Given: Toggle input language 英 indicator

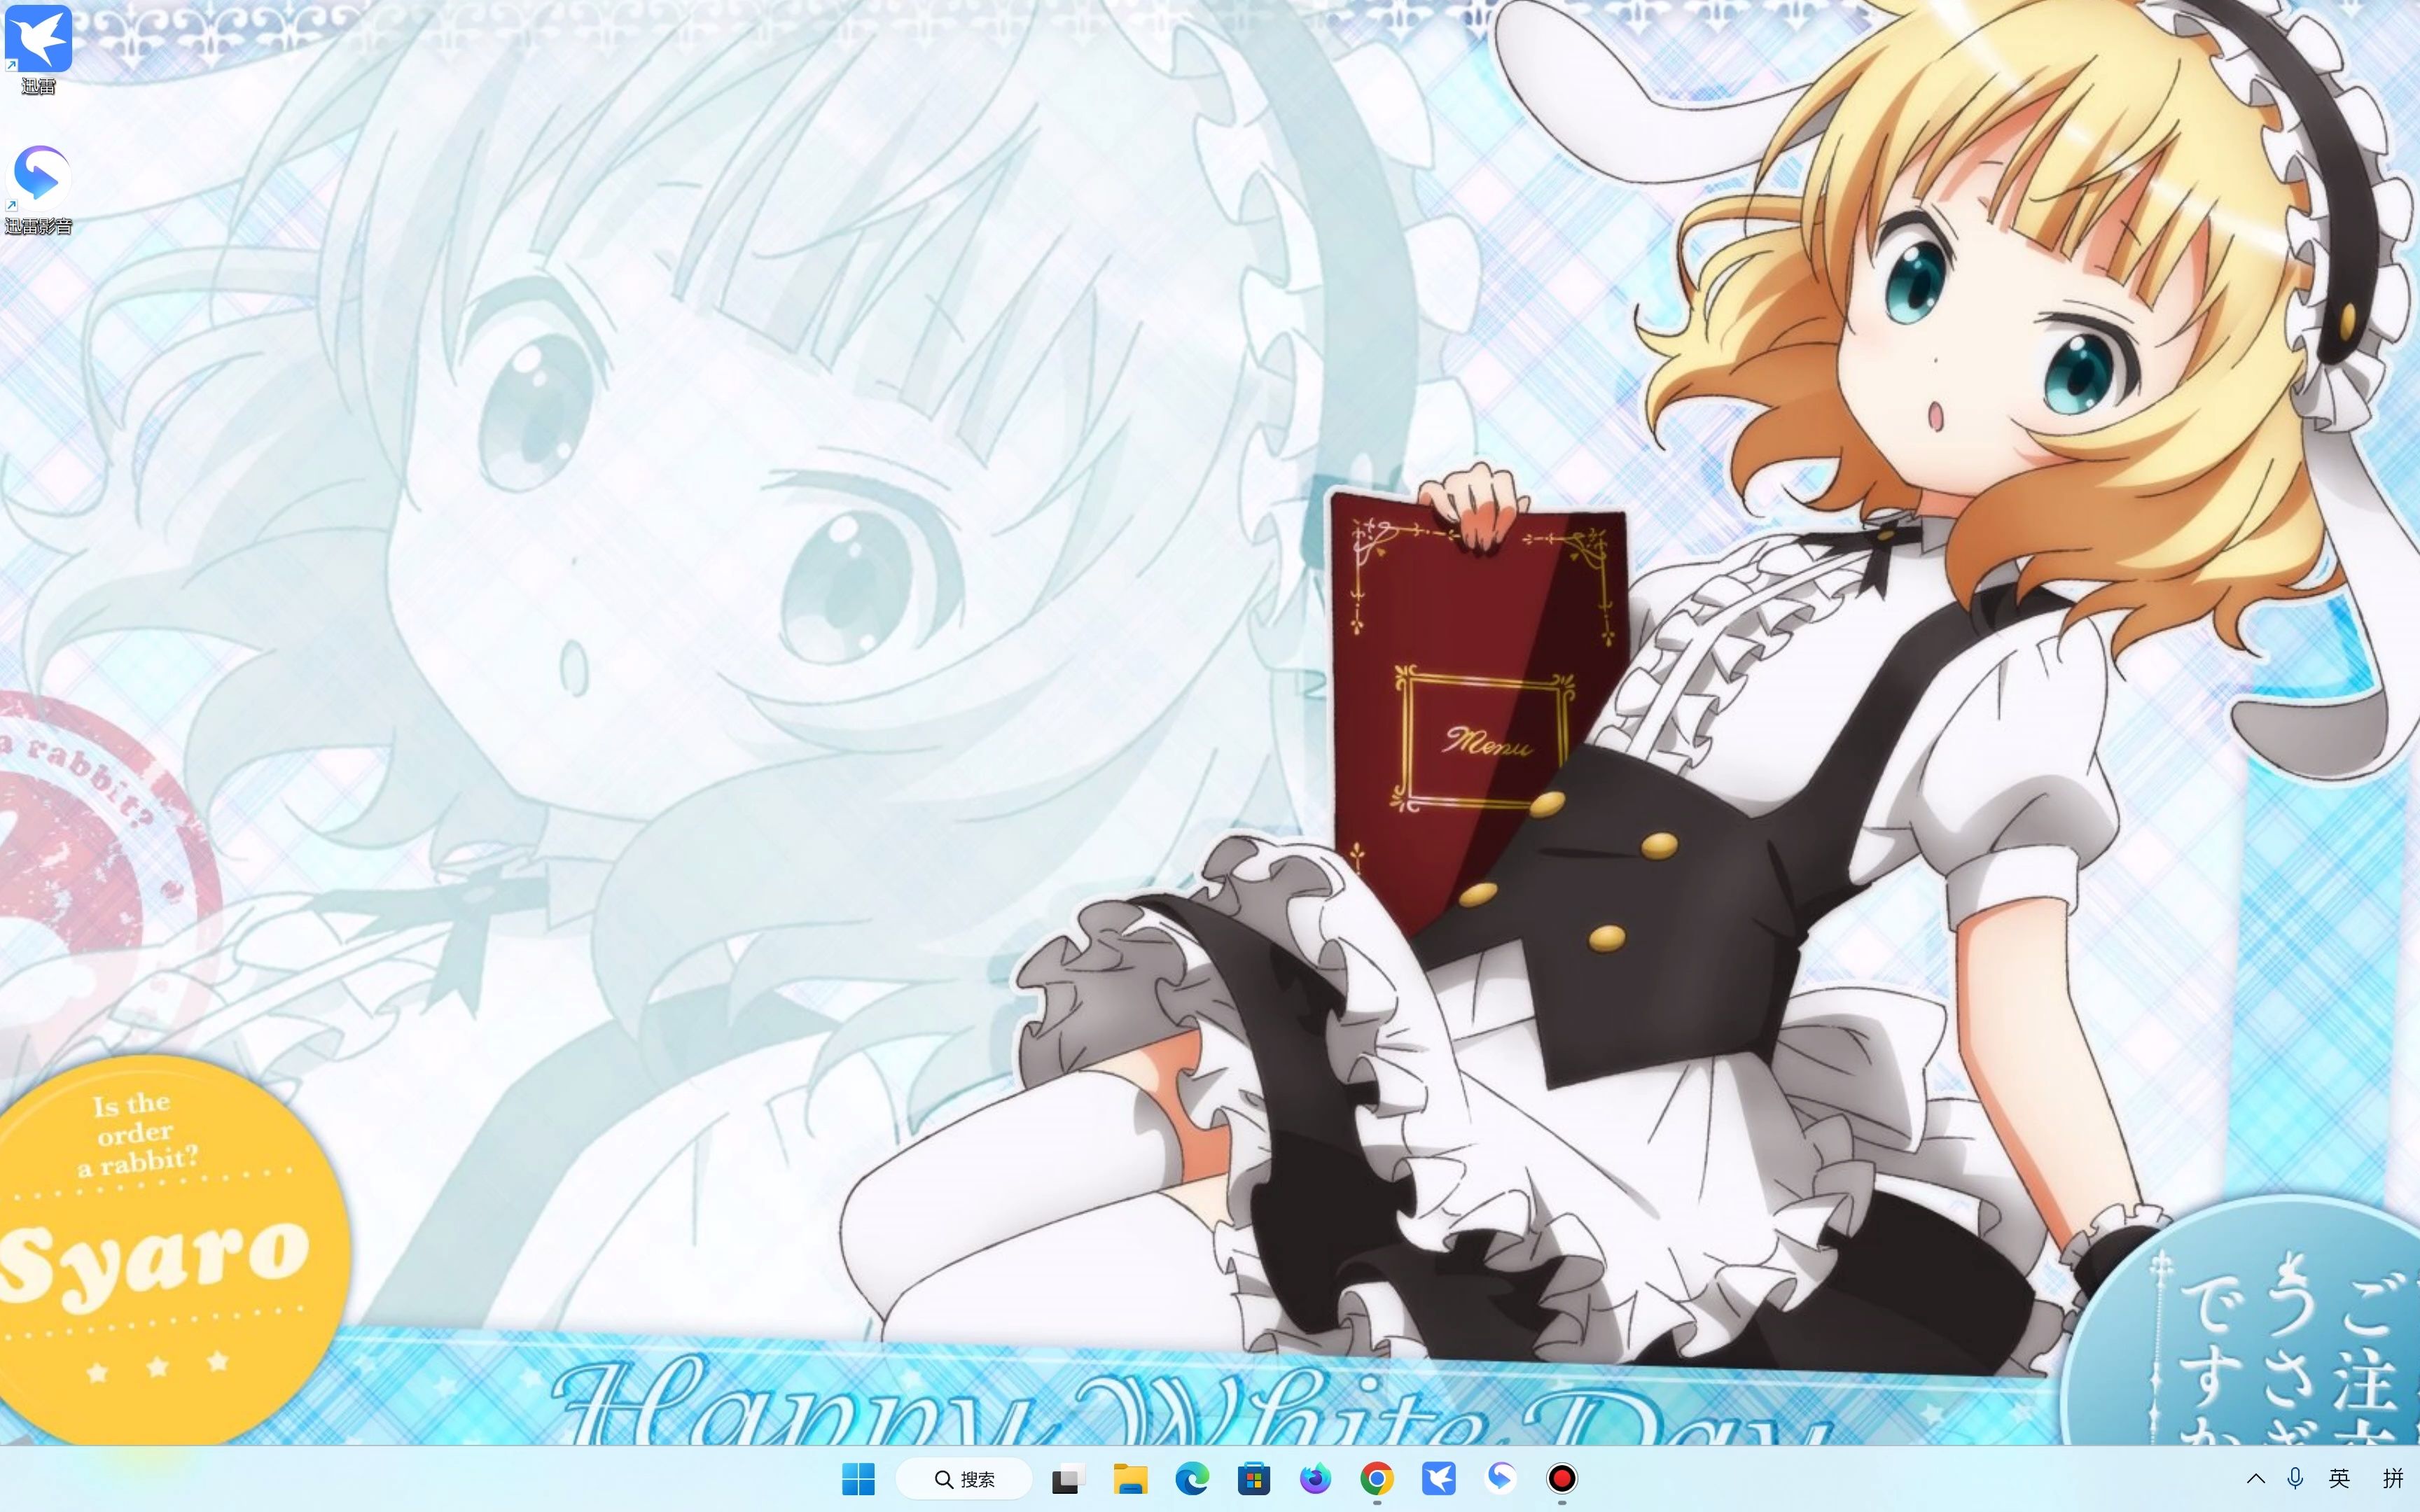Looking at the screenshot, I should point(2339,1479).
